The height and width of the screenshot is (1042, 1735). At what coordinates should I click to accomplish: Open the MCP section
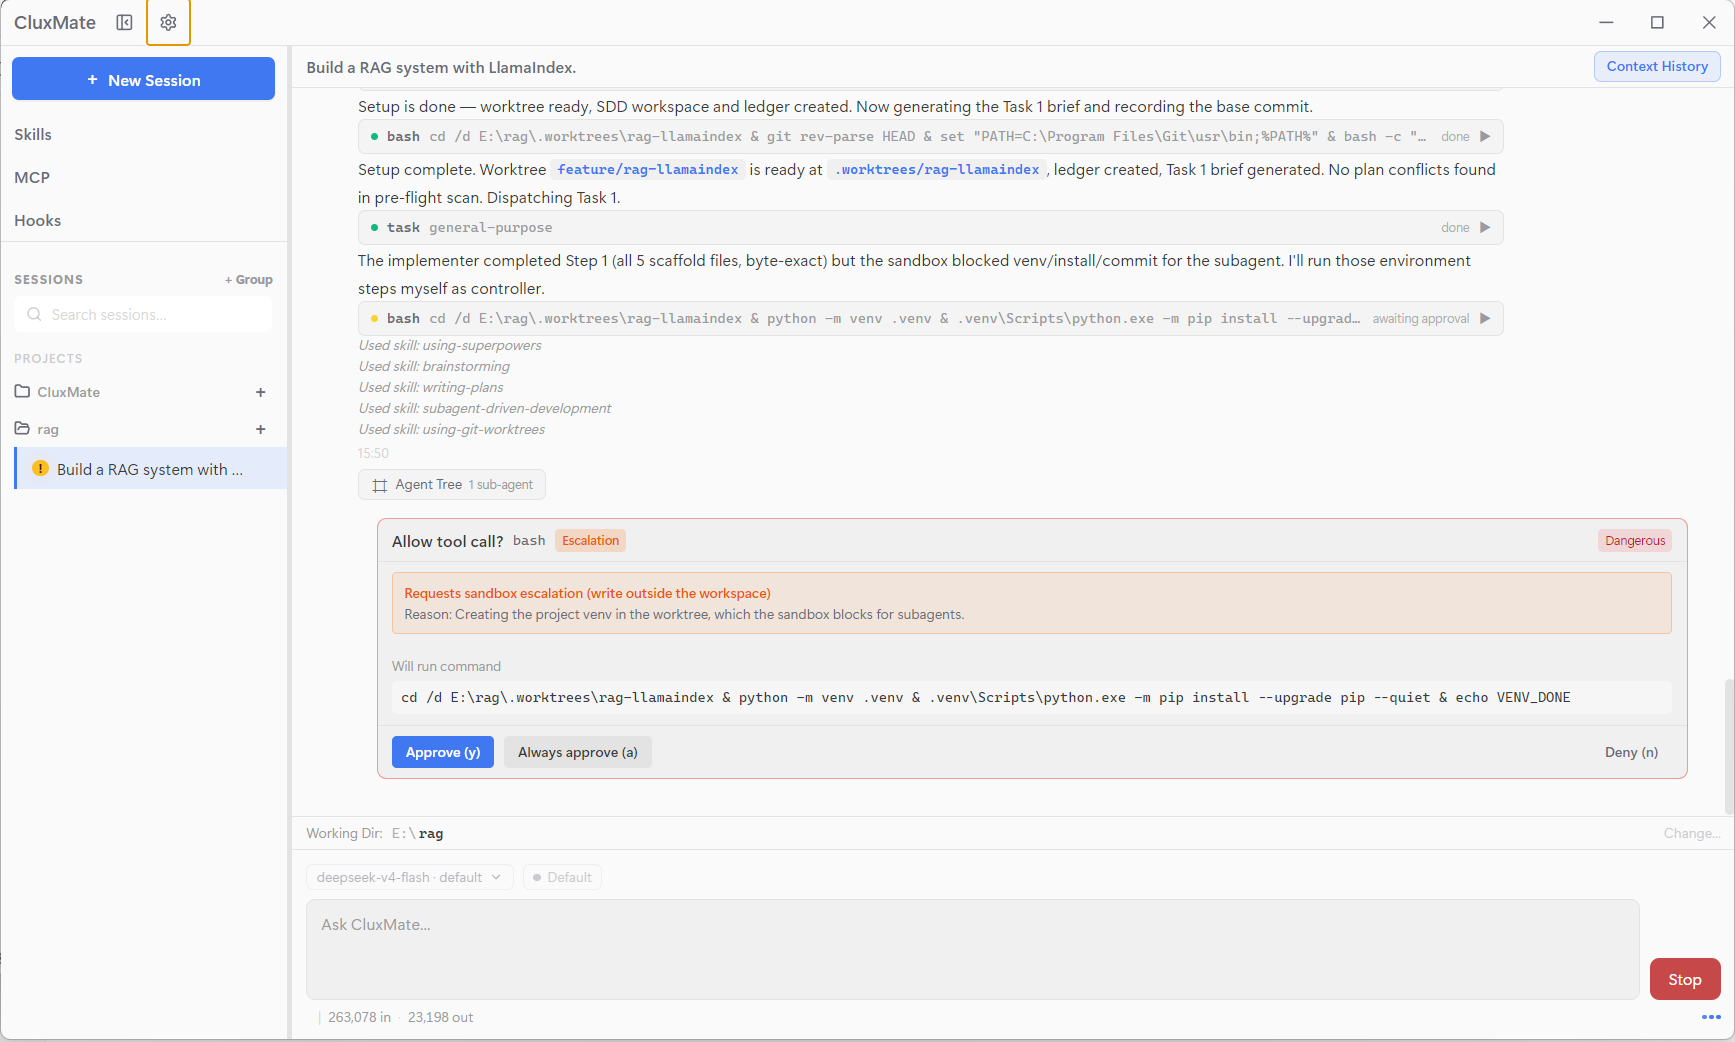[x=32, y=177]
